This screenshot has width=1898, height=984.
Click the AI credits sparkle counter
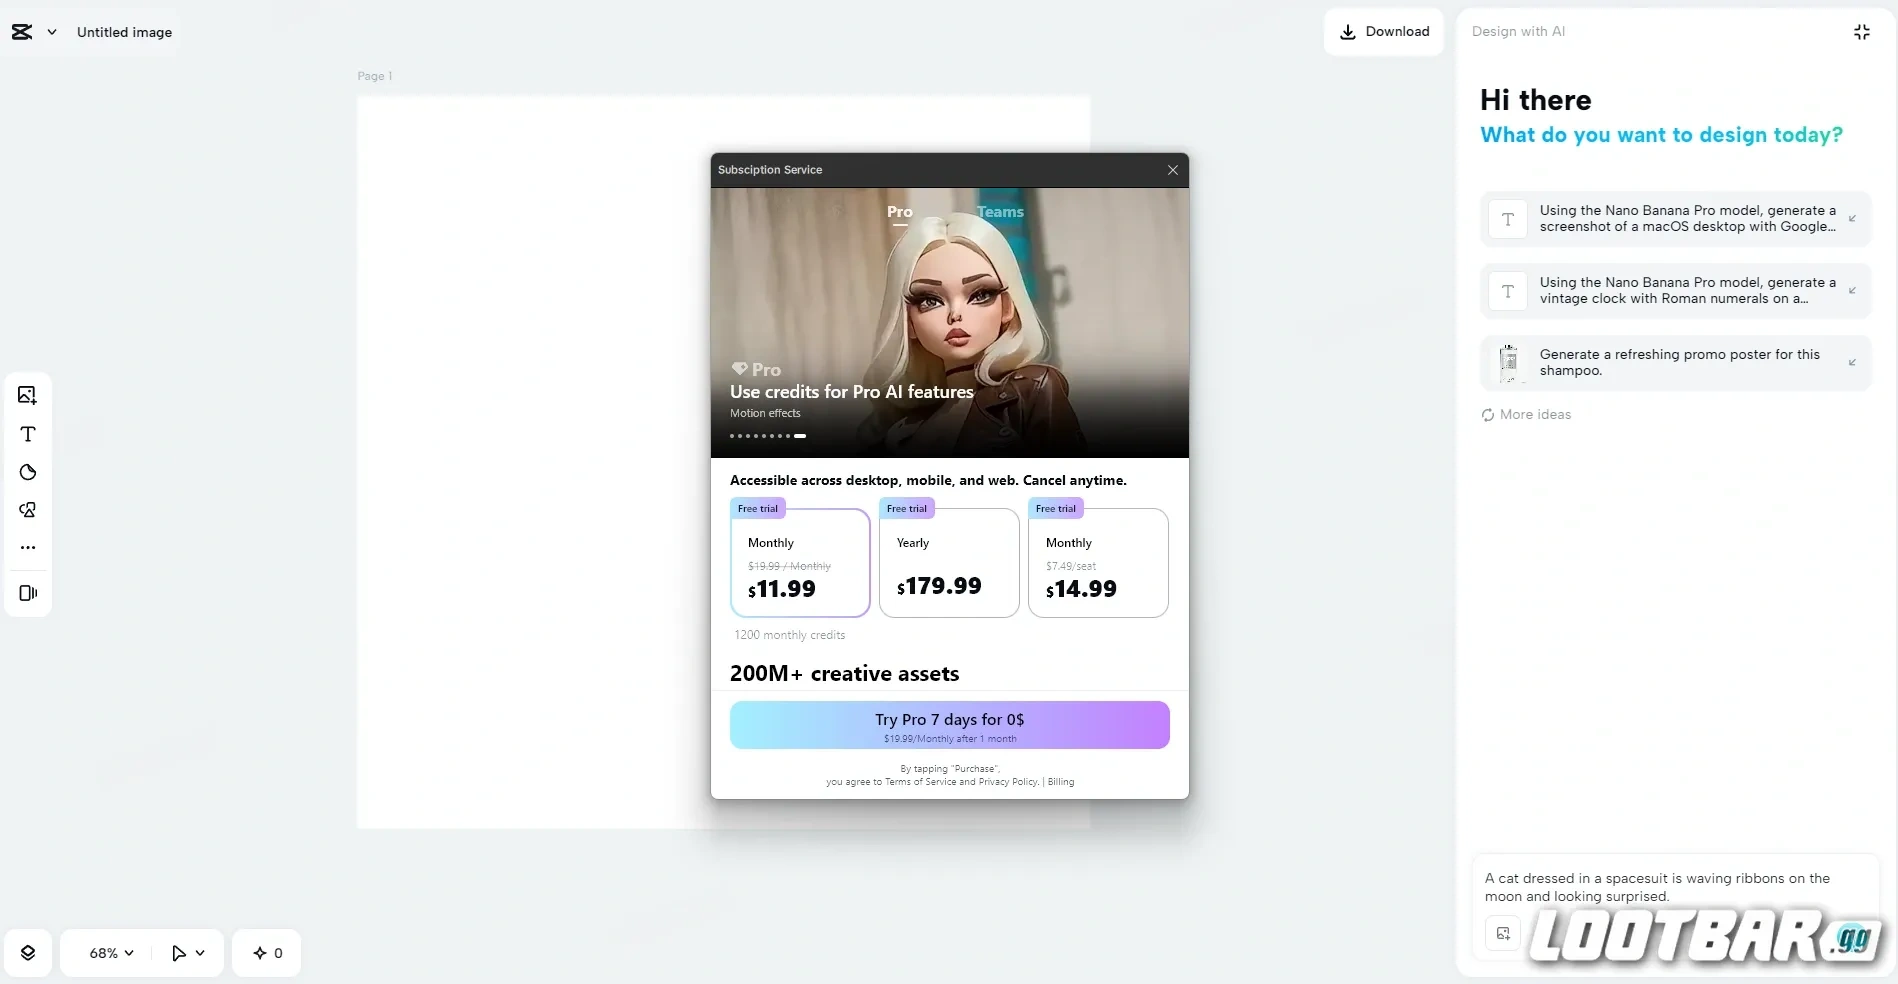[267, 953]
